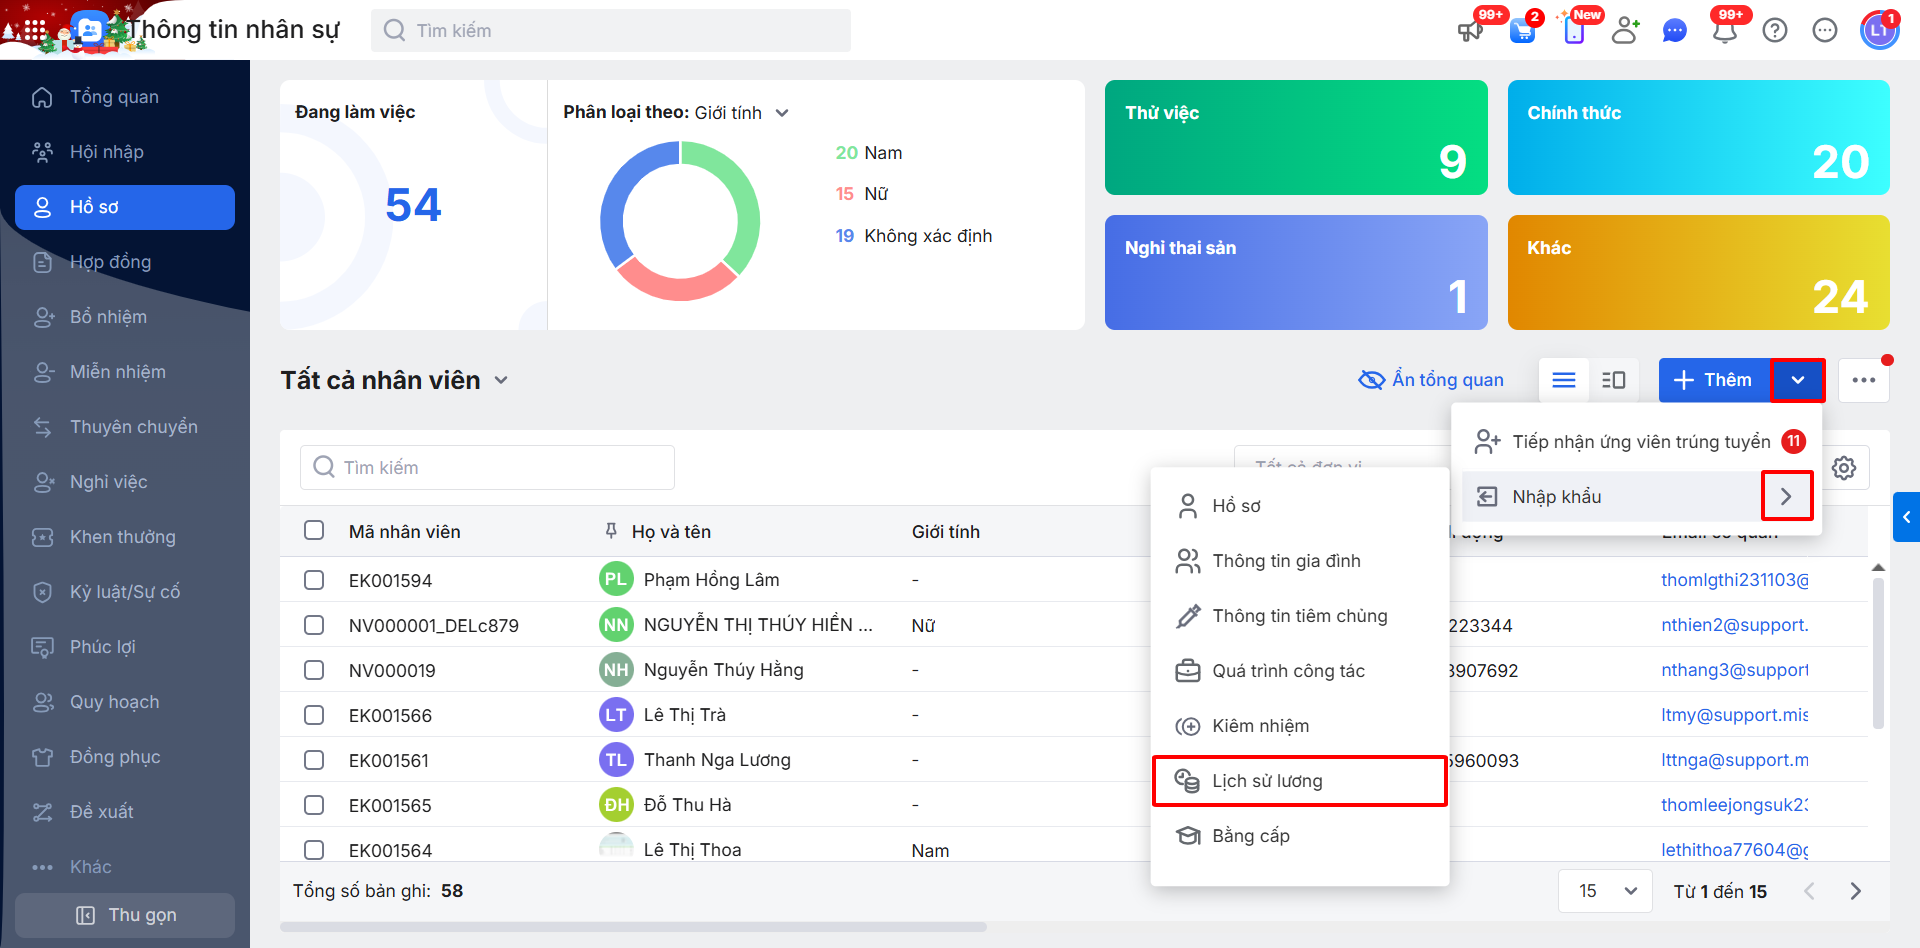Expand the Giới tính classification dropdown
Image resolution: width=1920 pixels, height=948 pixels.
782,113
